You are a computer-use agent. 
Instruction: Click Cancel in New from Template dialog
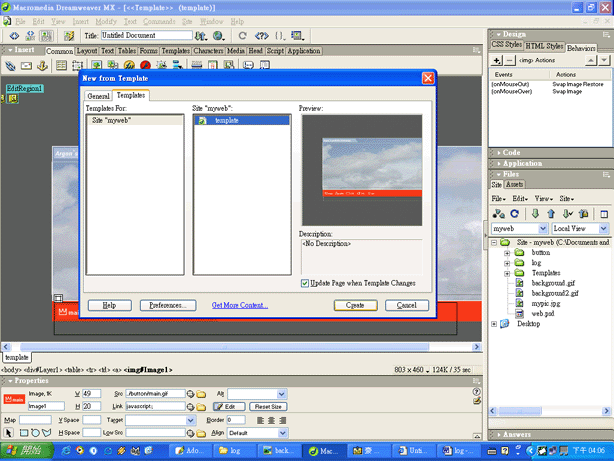[407, 305]
